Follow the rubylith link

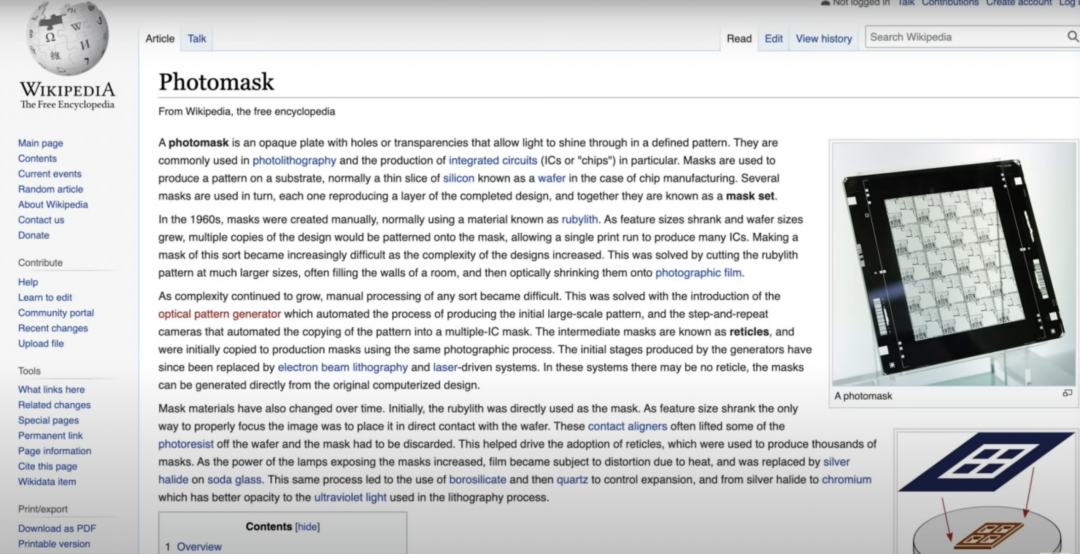[x=579, y=220]
